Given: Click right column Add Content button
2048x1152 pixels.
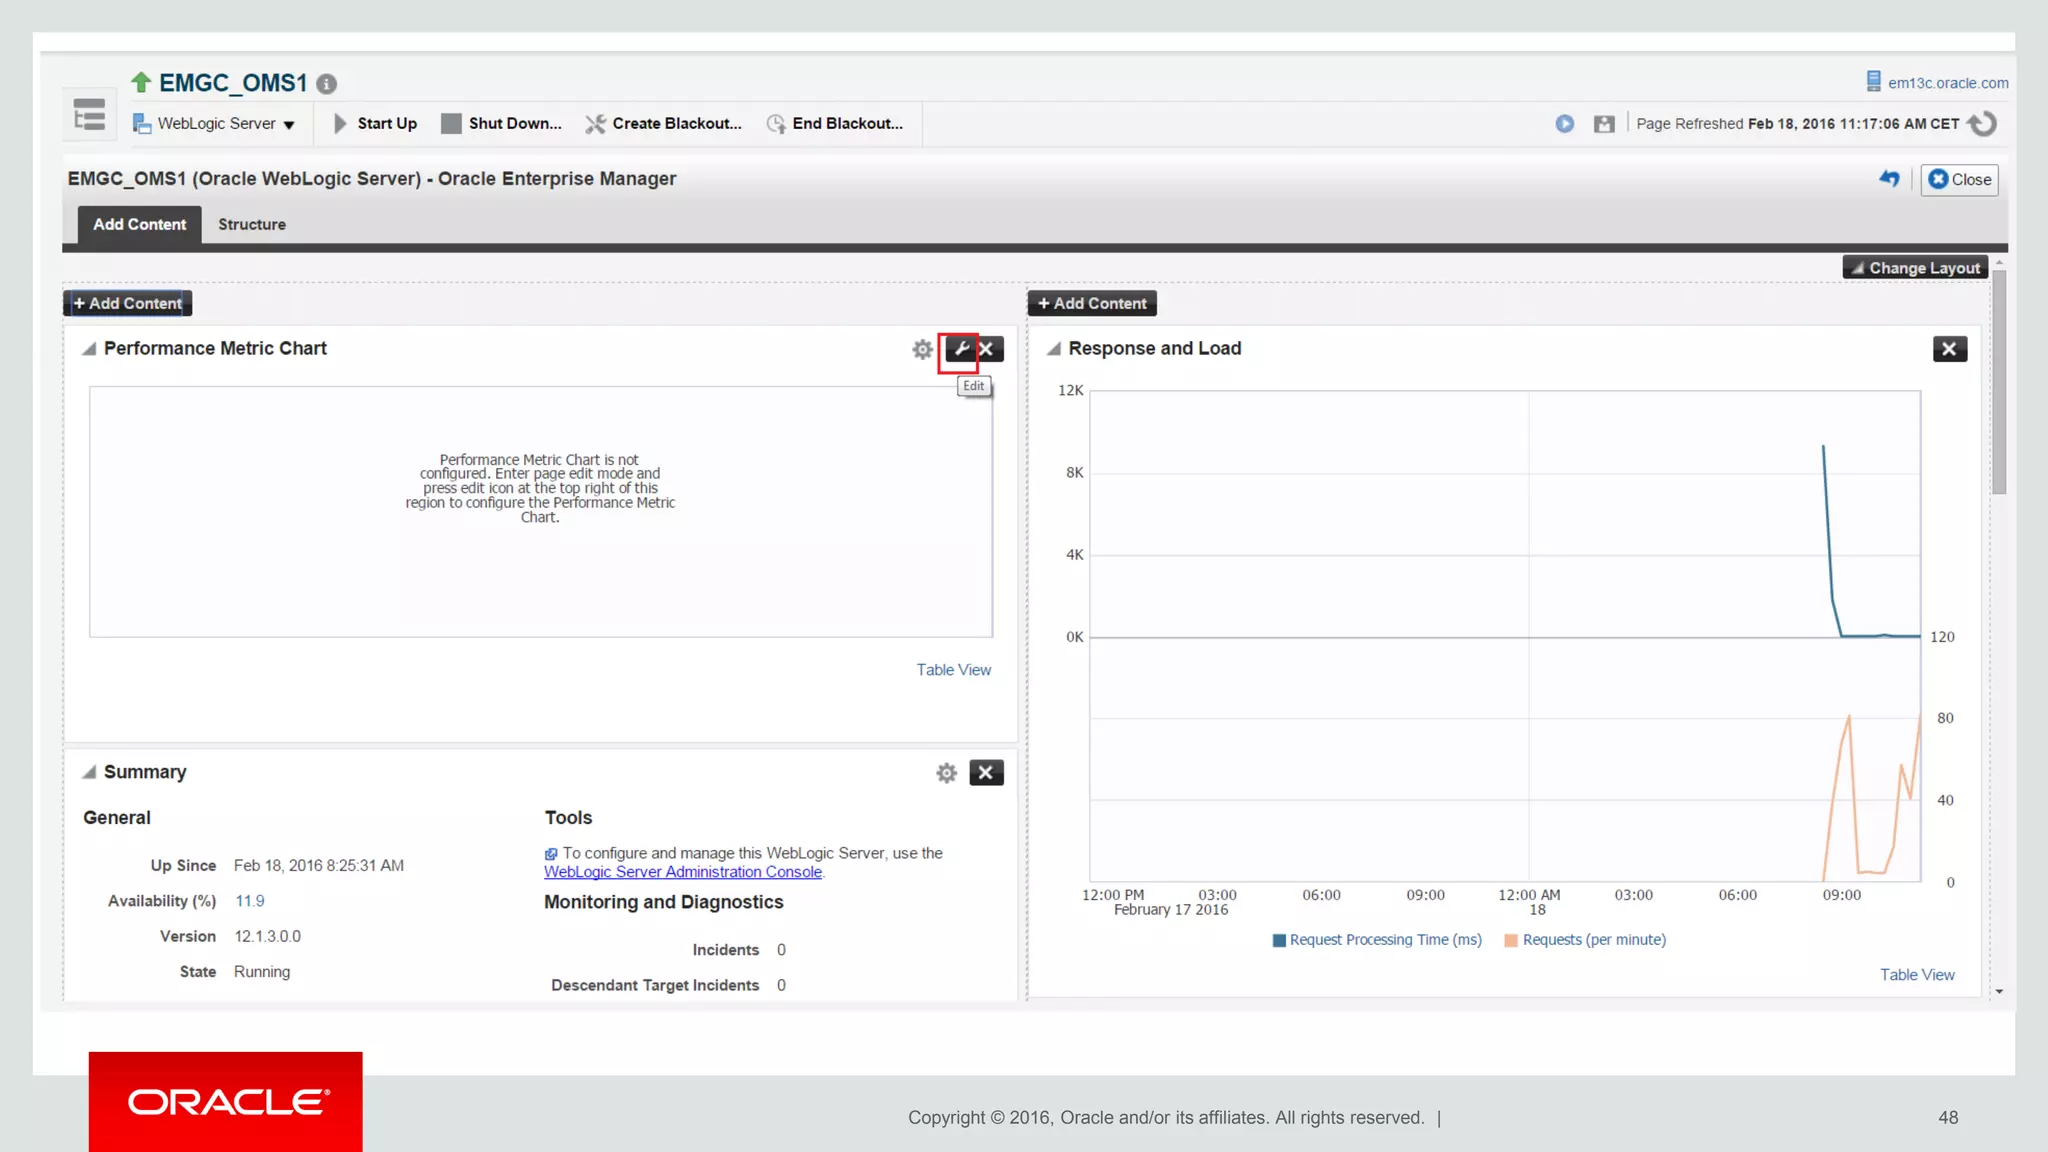Looking at the screenshot, I should click(1092, 304).
